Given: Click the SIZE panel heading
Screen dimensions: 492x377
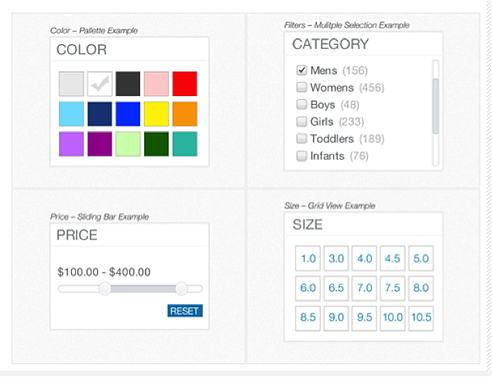Looking at the screenshot, I should tap(307, 225).
